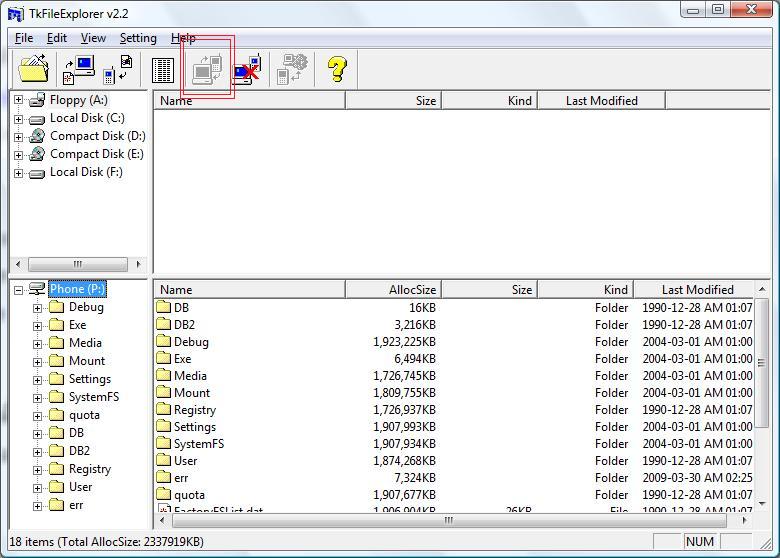Image resolution: width=780 pixels, height=558 pixels.
Task: Expand the Floppy (A:) drive node
Action: pos(18,100)
